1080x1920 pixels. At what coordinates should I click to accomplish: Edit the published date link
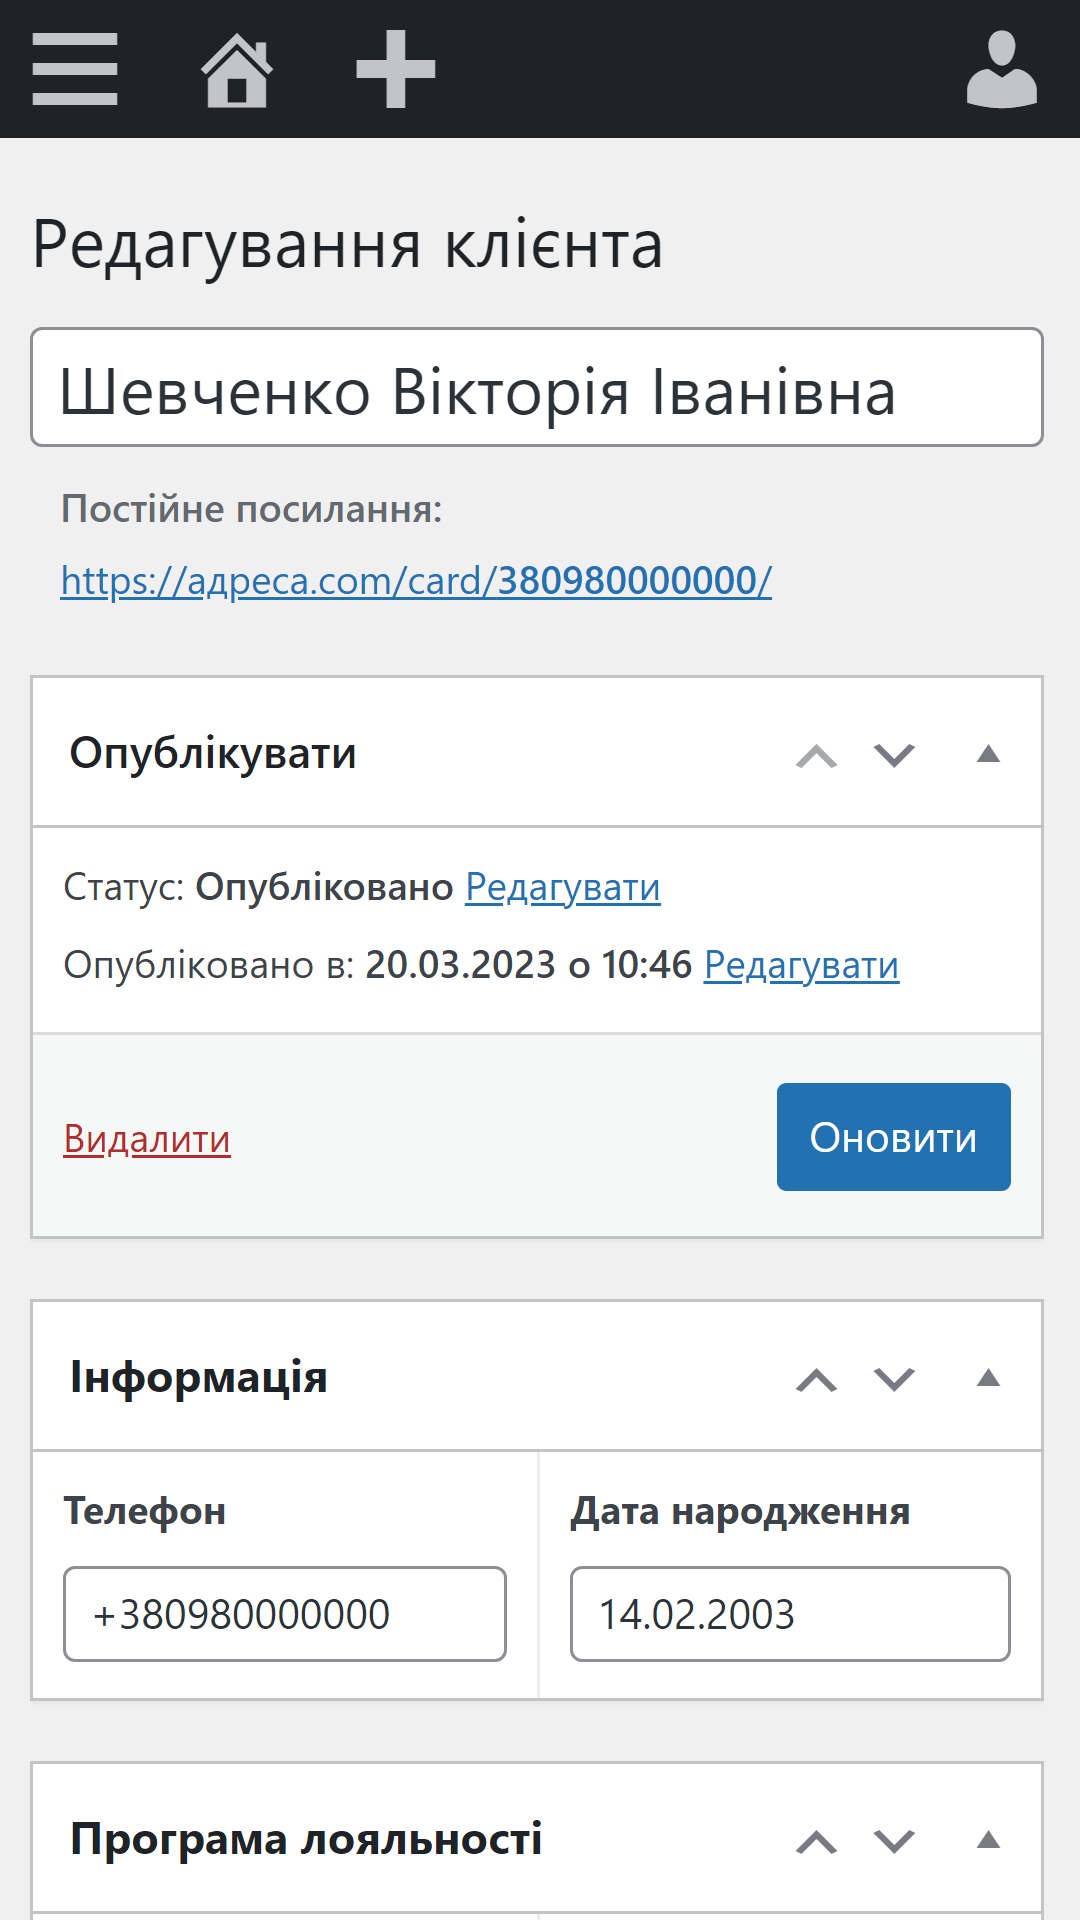[x=801, y=965]
